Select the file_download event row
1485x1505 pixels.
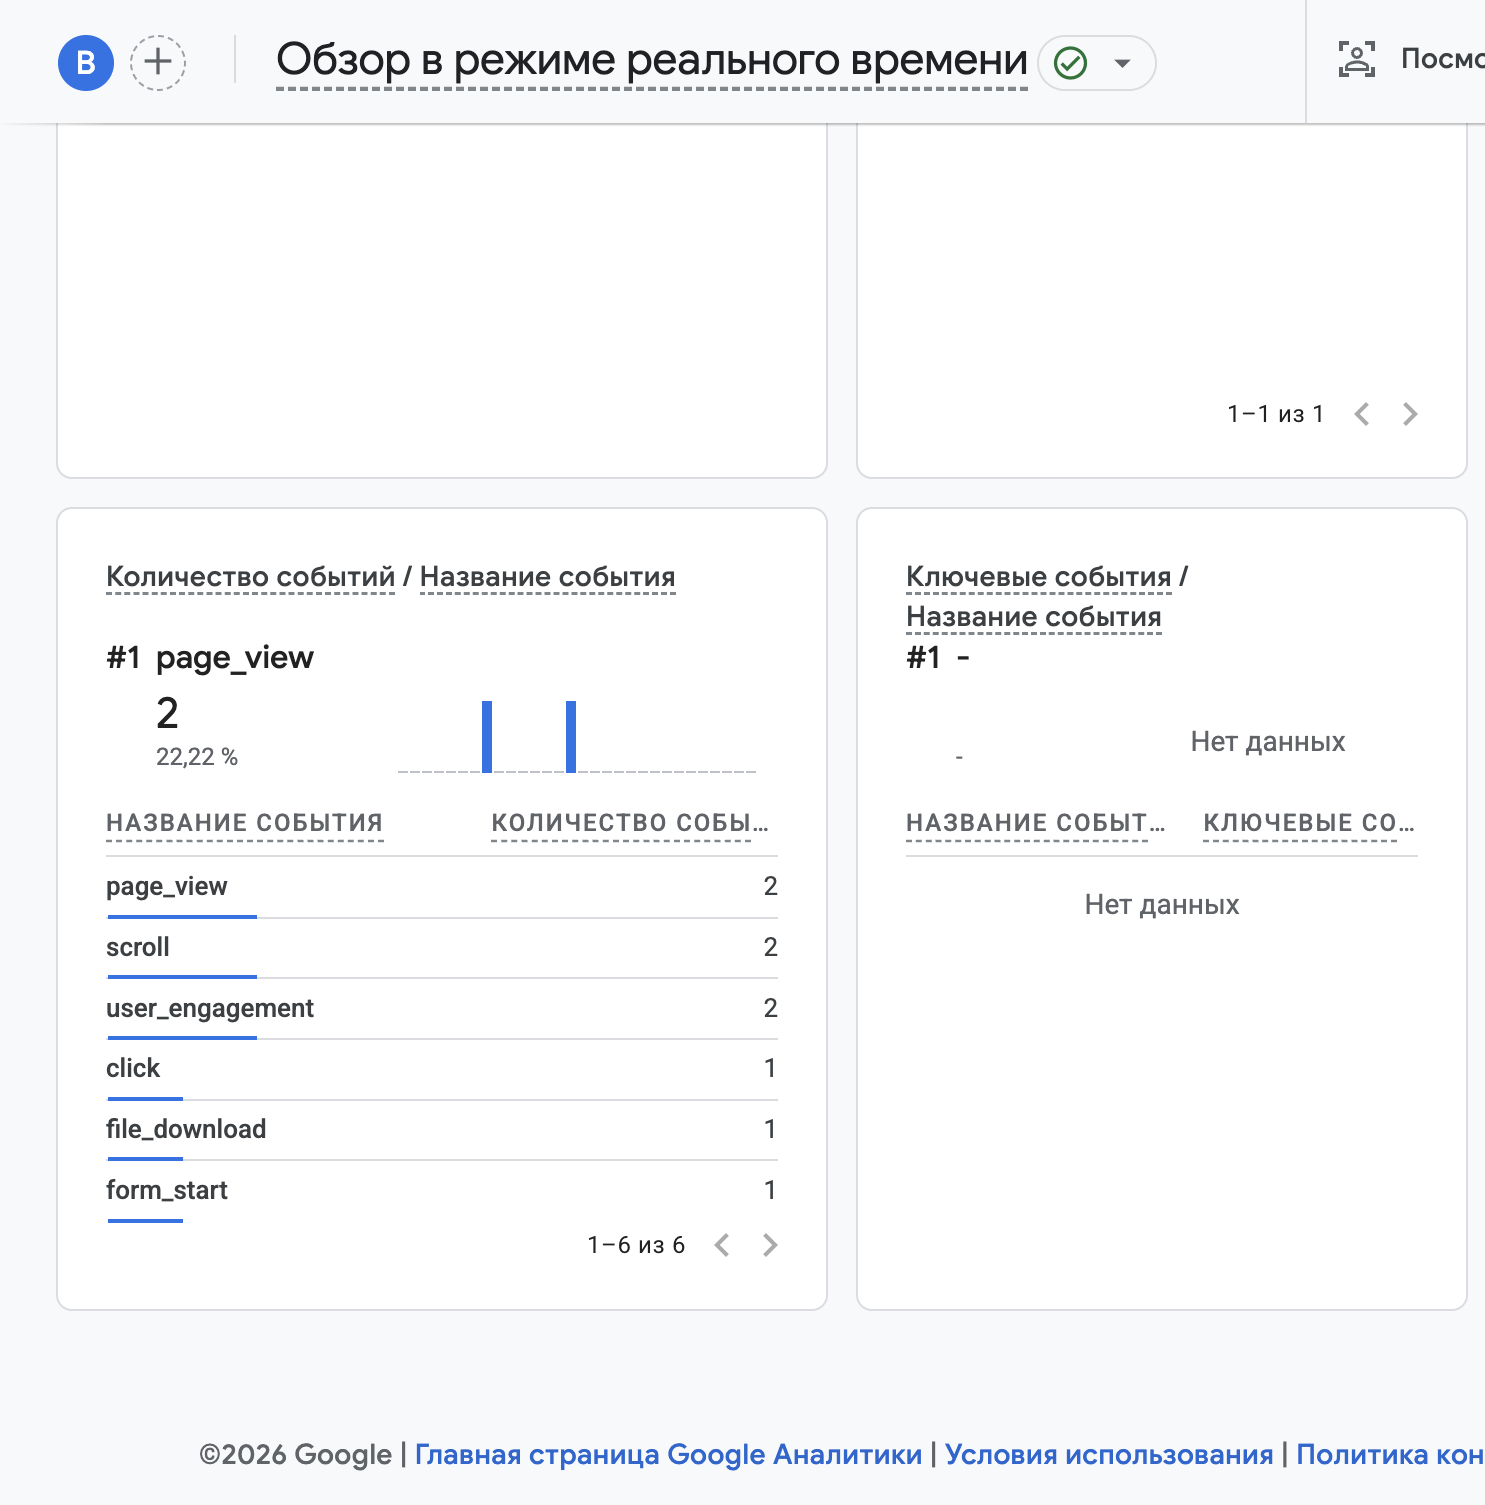click(x=442, y=1130)
